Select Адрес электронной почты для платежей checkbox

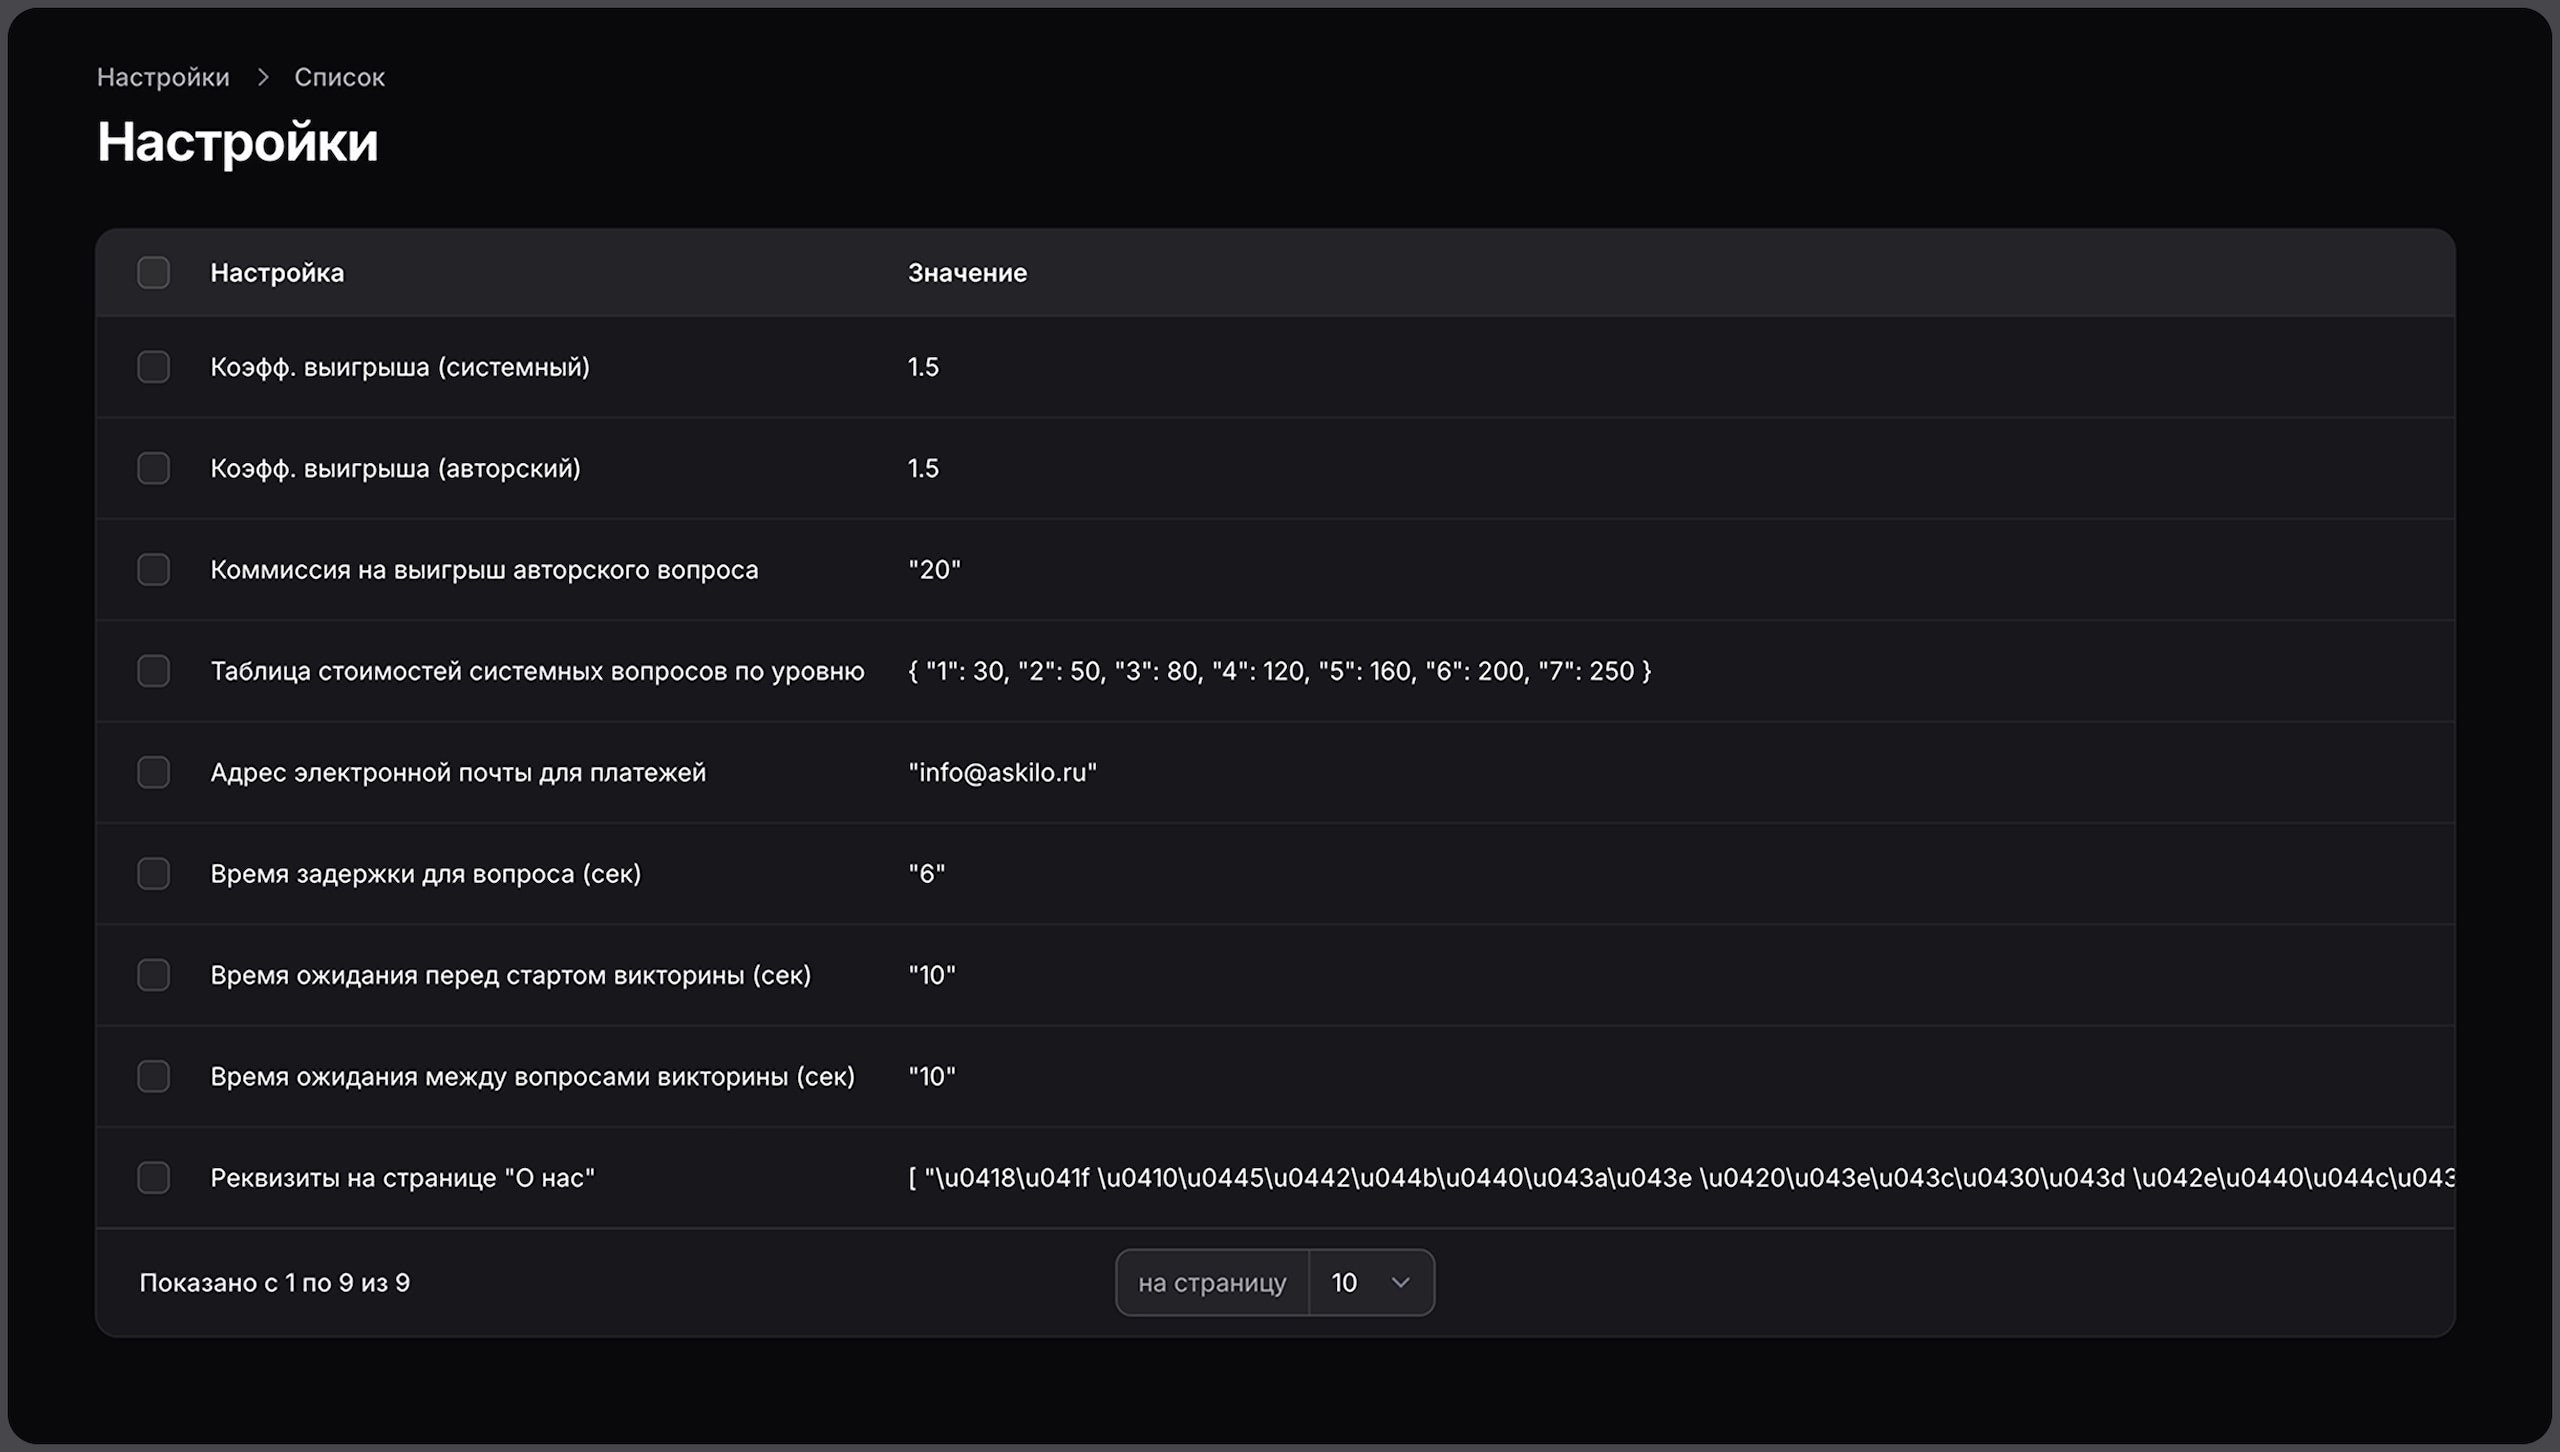[x=153, y=772]
